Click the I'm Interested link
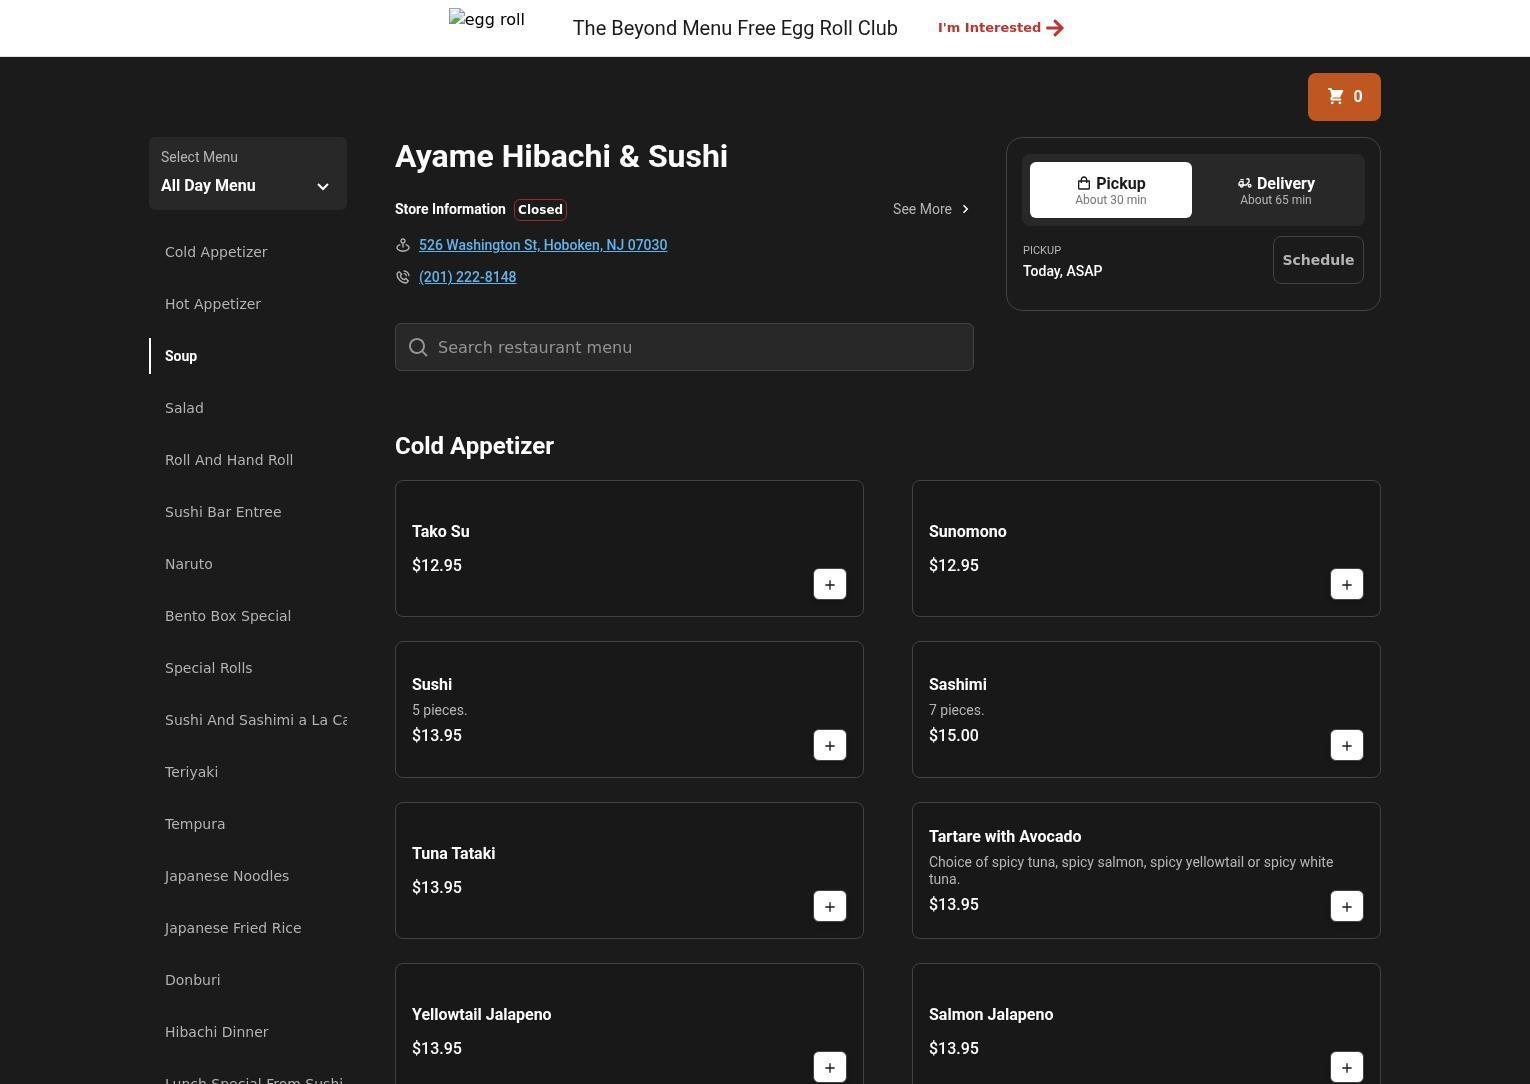Image resolution: width=1530 pixels, height=1084 pixels. coord(1000,28)
